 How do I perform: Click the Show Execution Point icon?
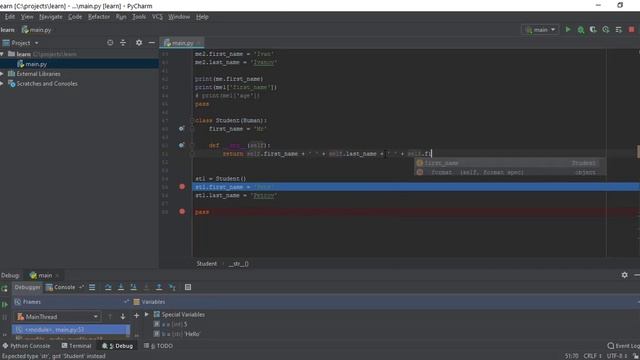(92, 287)
